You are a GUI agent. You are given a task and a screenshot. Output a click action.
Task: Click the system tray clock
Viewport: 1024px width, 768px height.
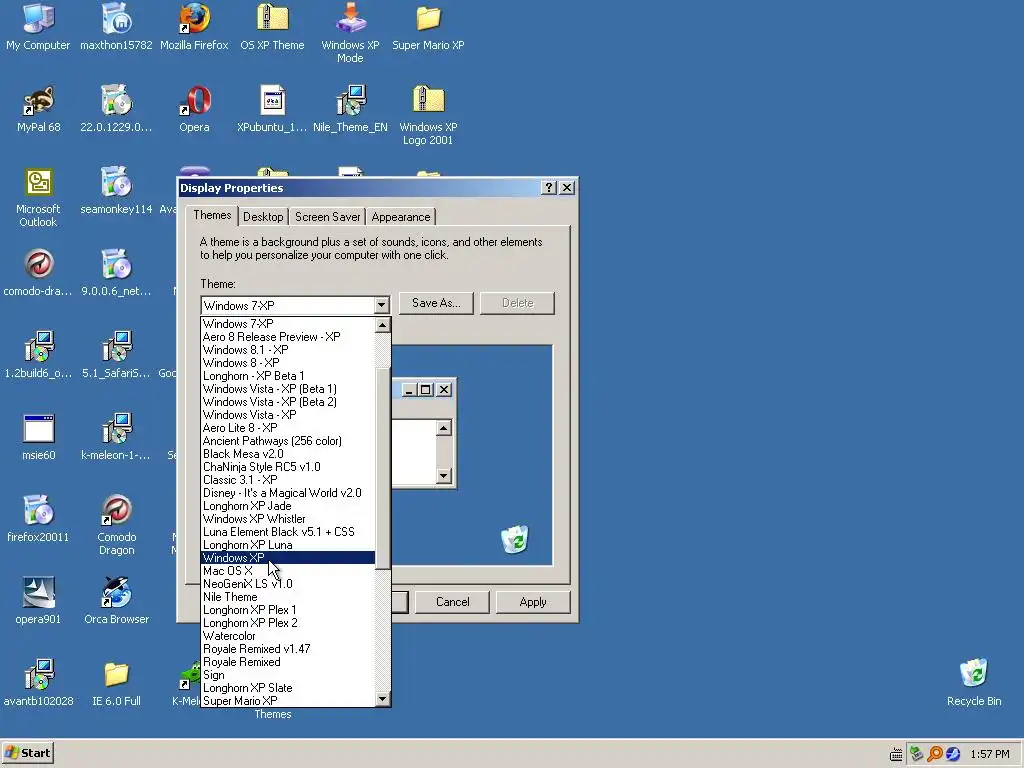(x=990, y=754)
